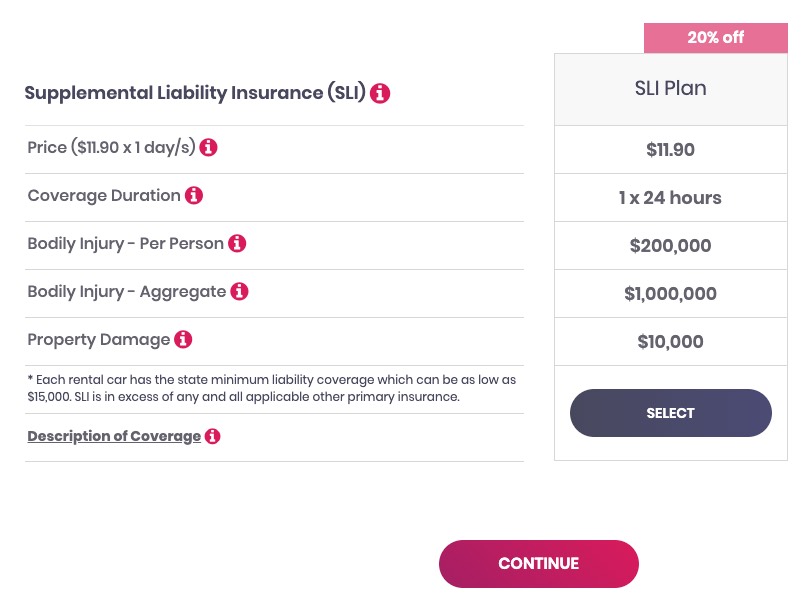Screen dimensions: 805x606
Task: Open the Description of Coverage link
Action: pos(114,436)
